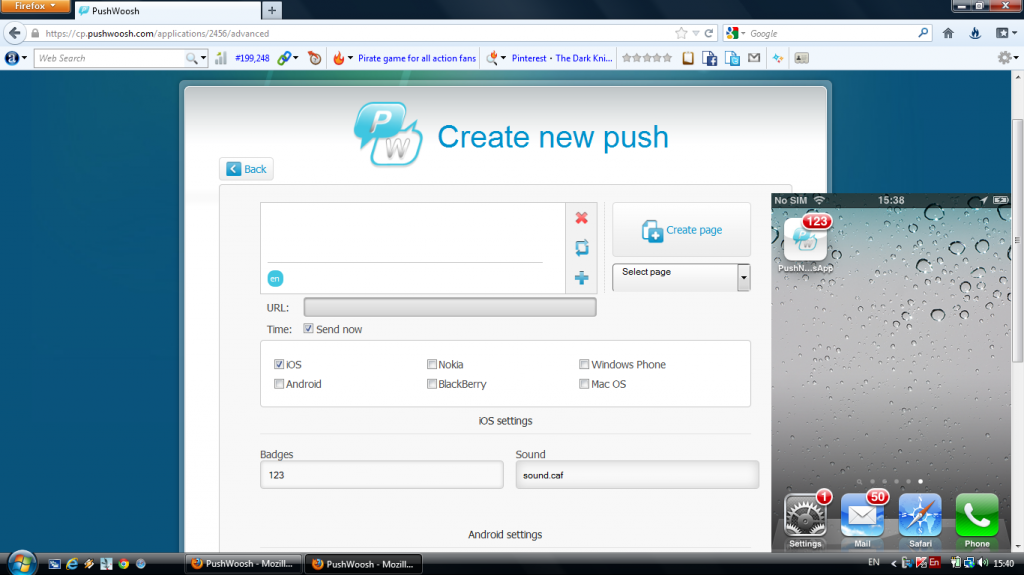Viewport: 1024px width, 575px height.
Task: Click the EN language indicator in tray
Action: (874, 563)
